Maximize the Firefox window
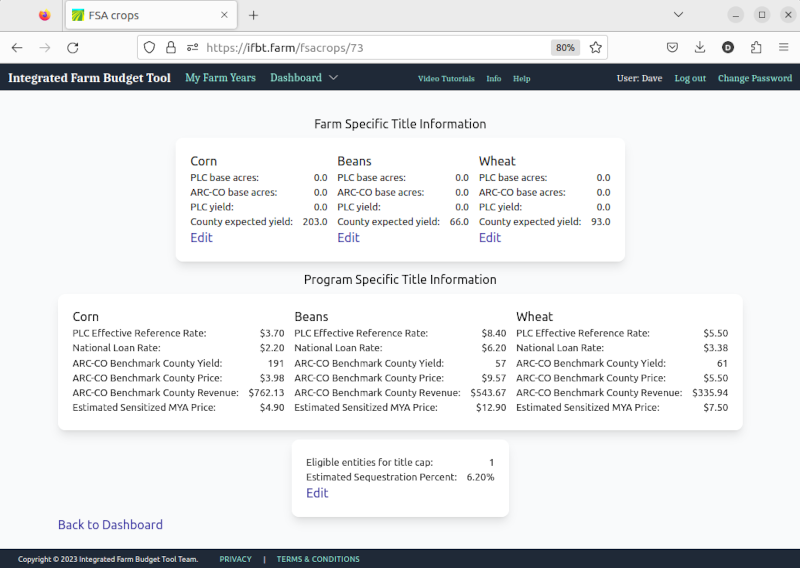Screen dimensions: 800x568 pyautogui.click(x=762, y=15)
